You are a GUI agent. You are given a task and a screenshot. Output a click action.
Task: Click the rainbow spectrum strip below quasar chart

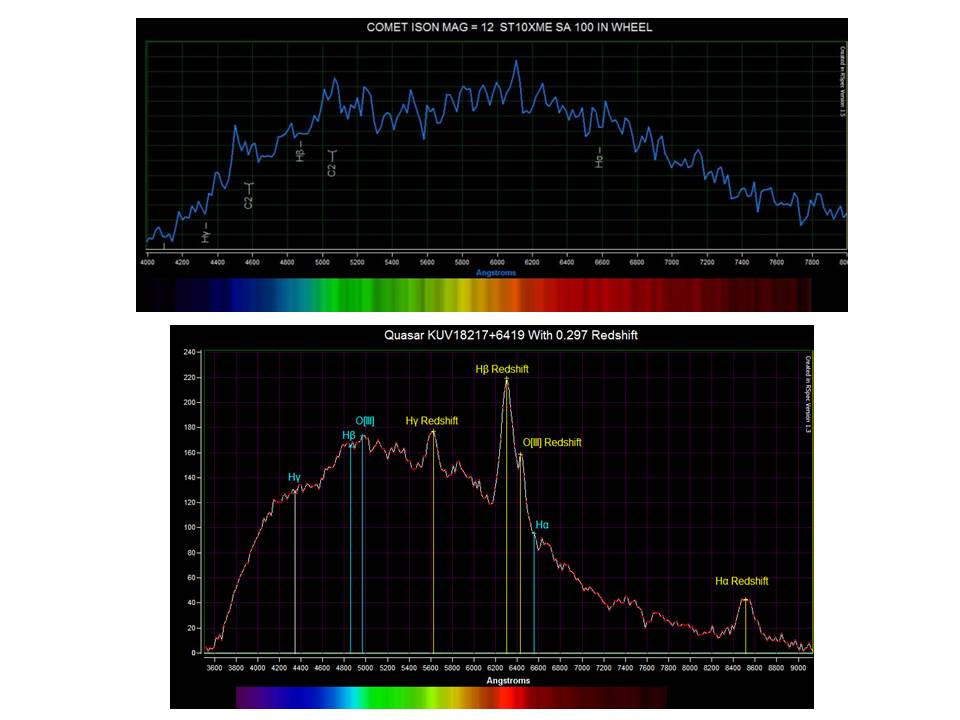(450, 697)
